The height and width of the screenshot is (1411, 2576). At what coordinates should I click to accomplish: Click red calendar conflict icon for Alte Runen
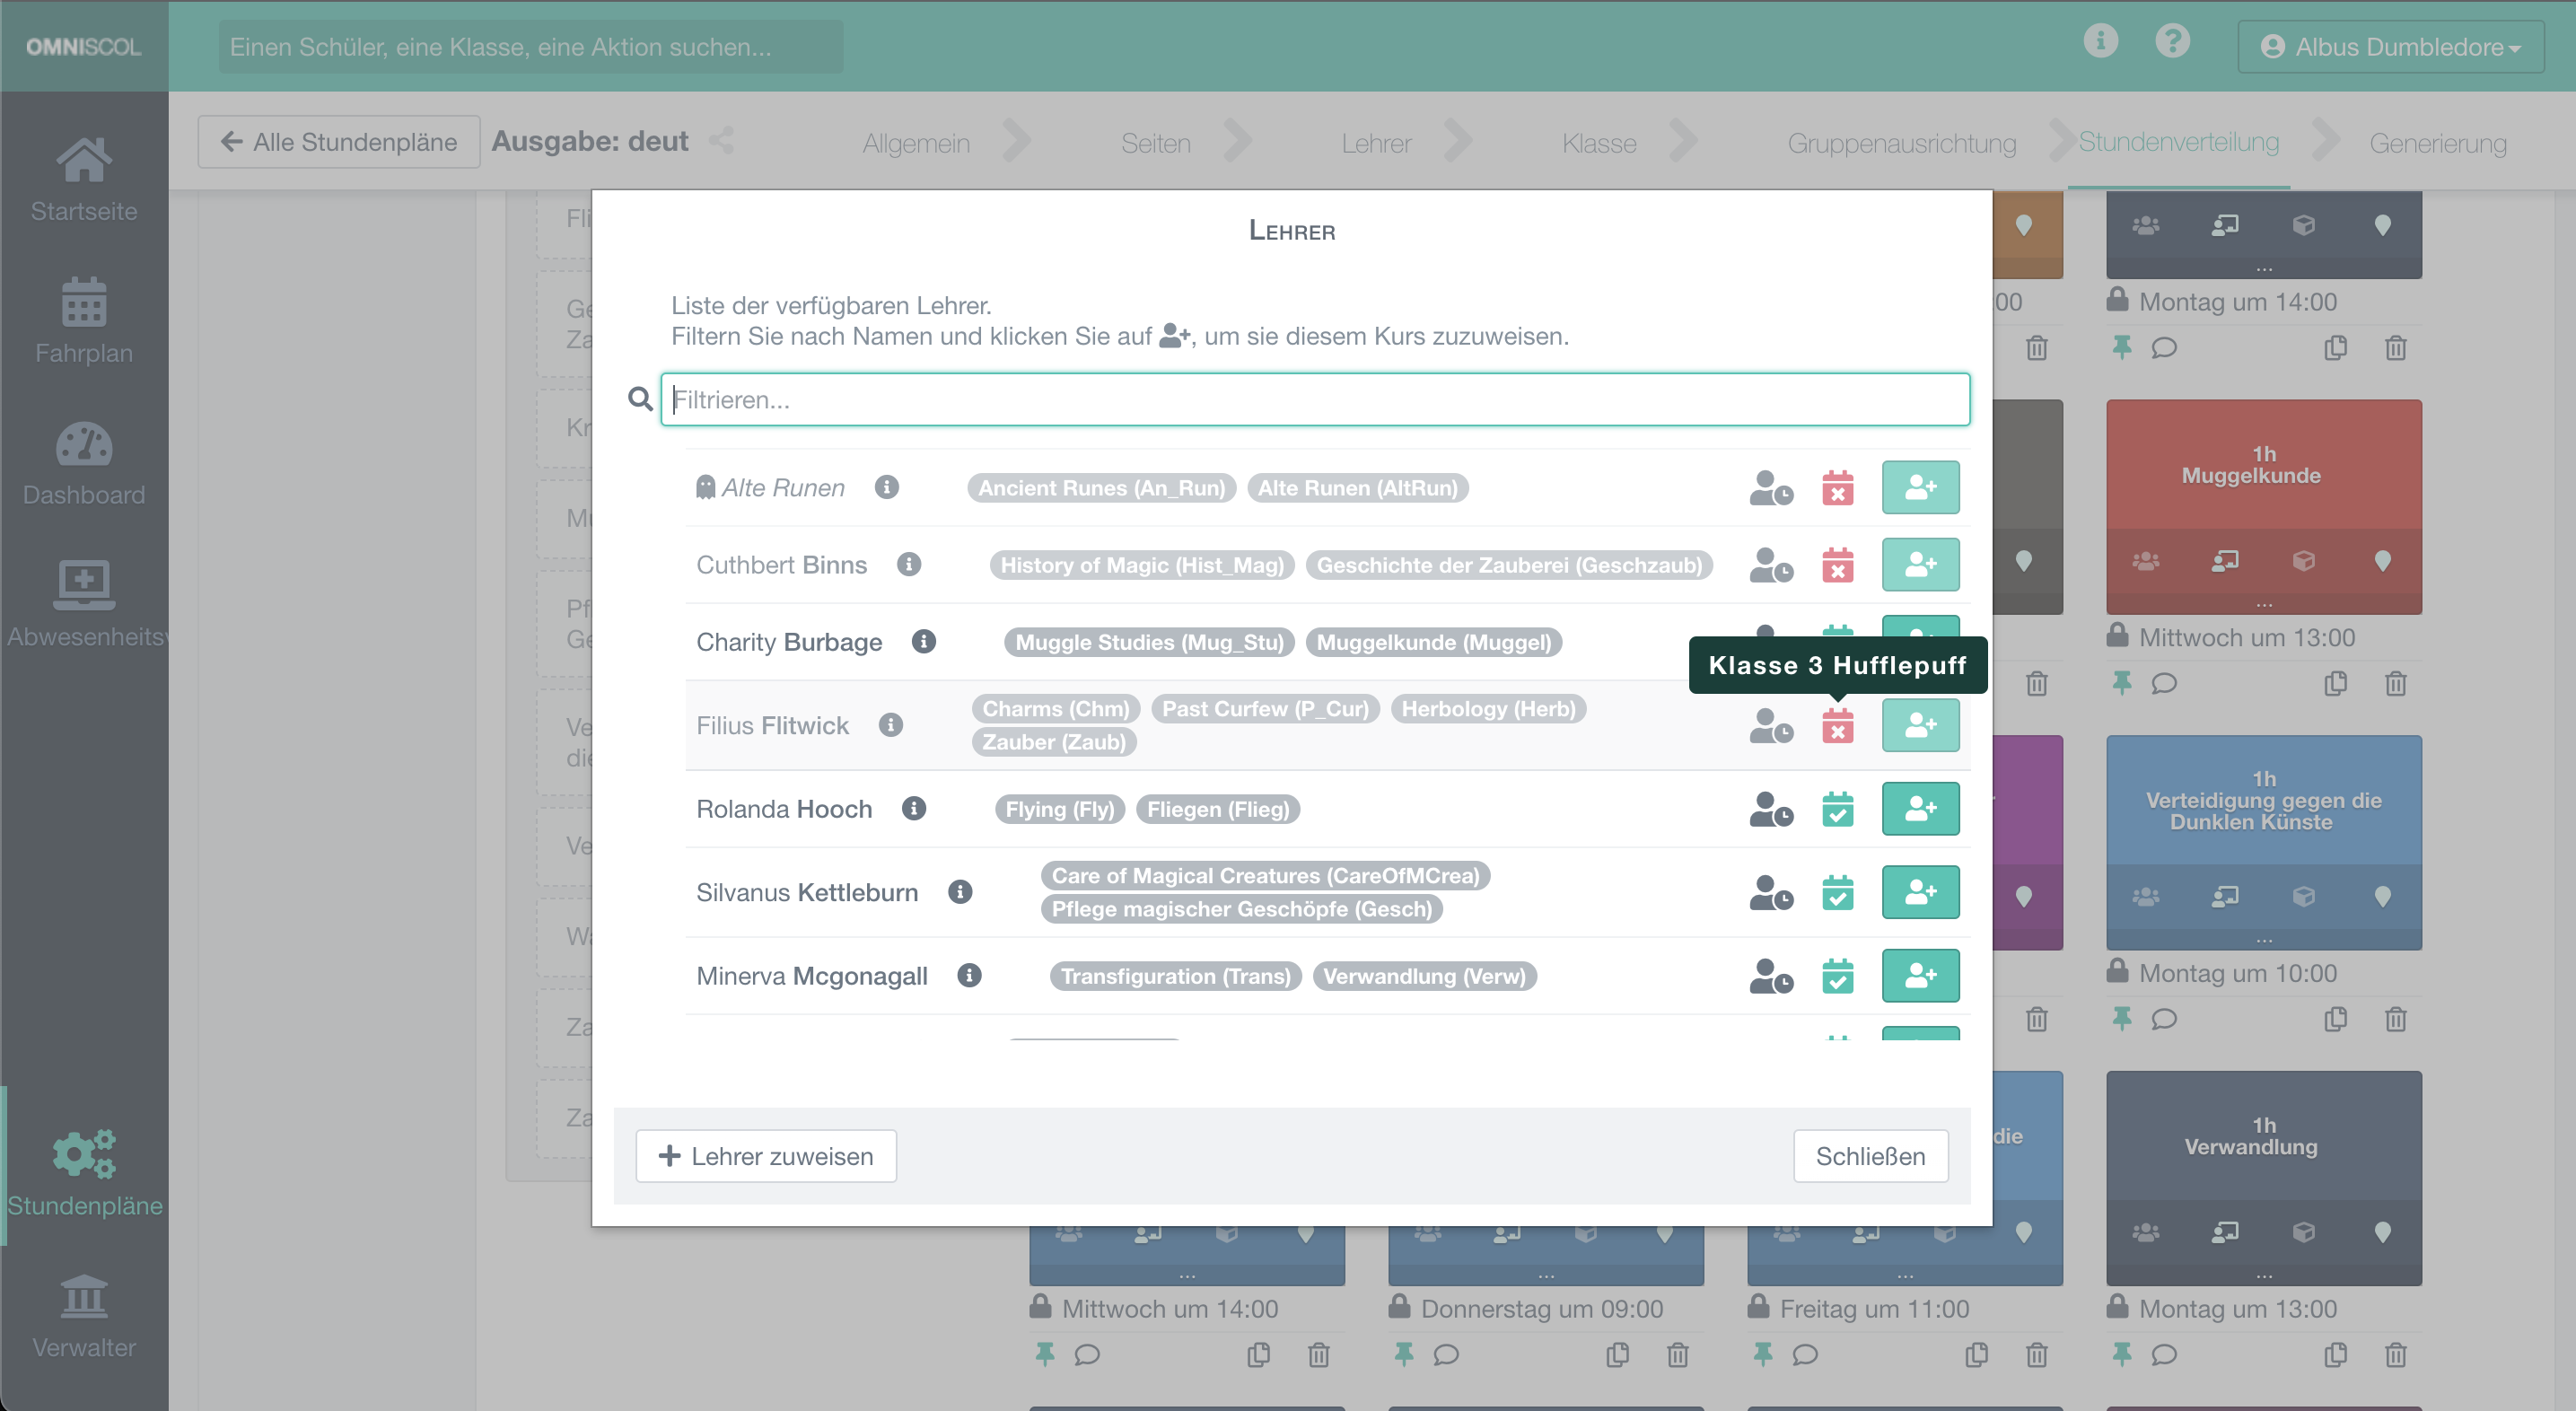click(1837, 488)
